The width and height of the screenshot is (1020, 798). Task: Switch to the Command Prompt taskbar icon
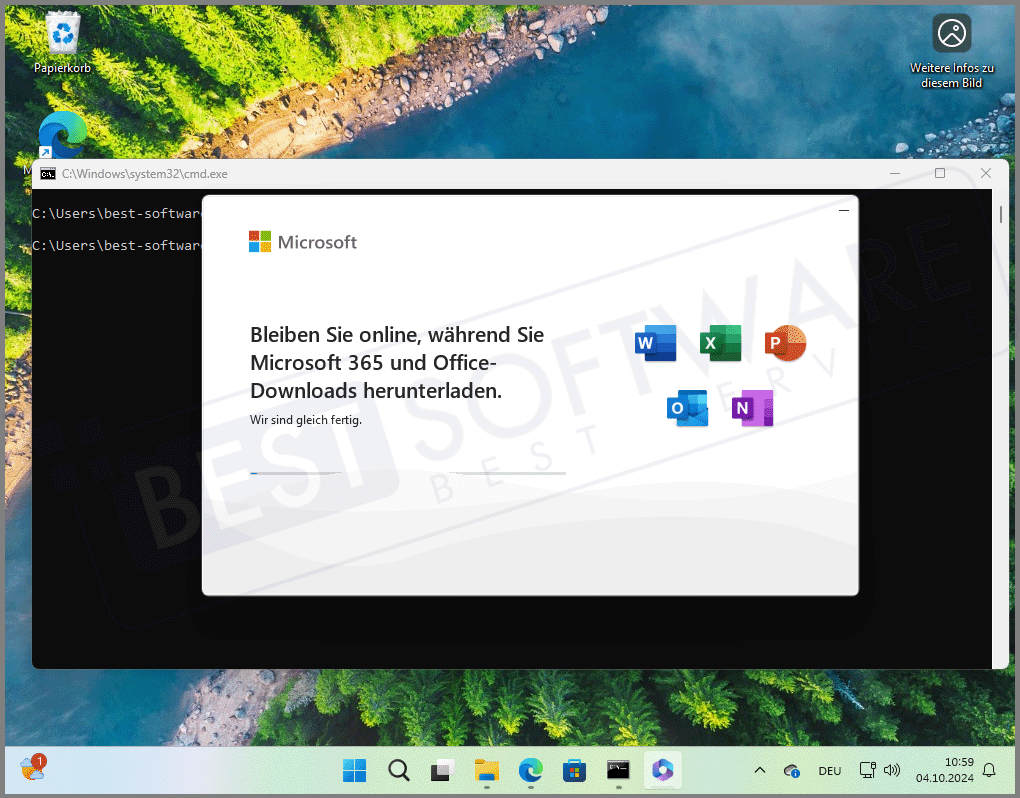pyautogui.click(x=618, y=771)
